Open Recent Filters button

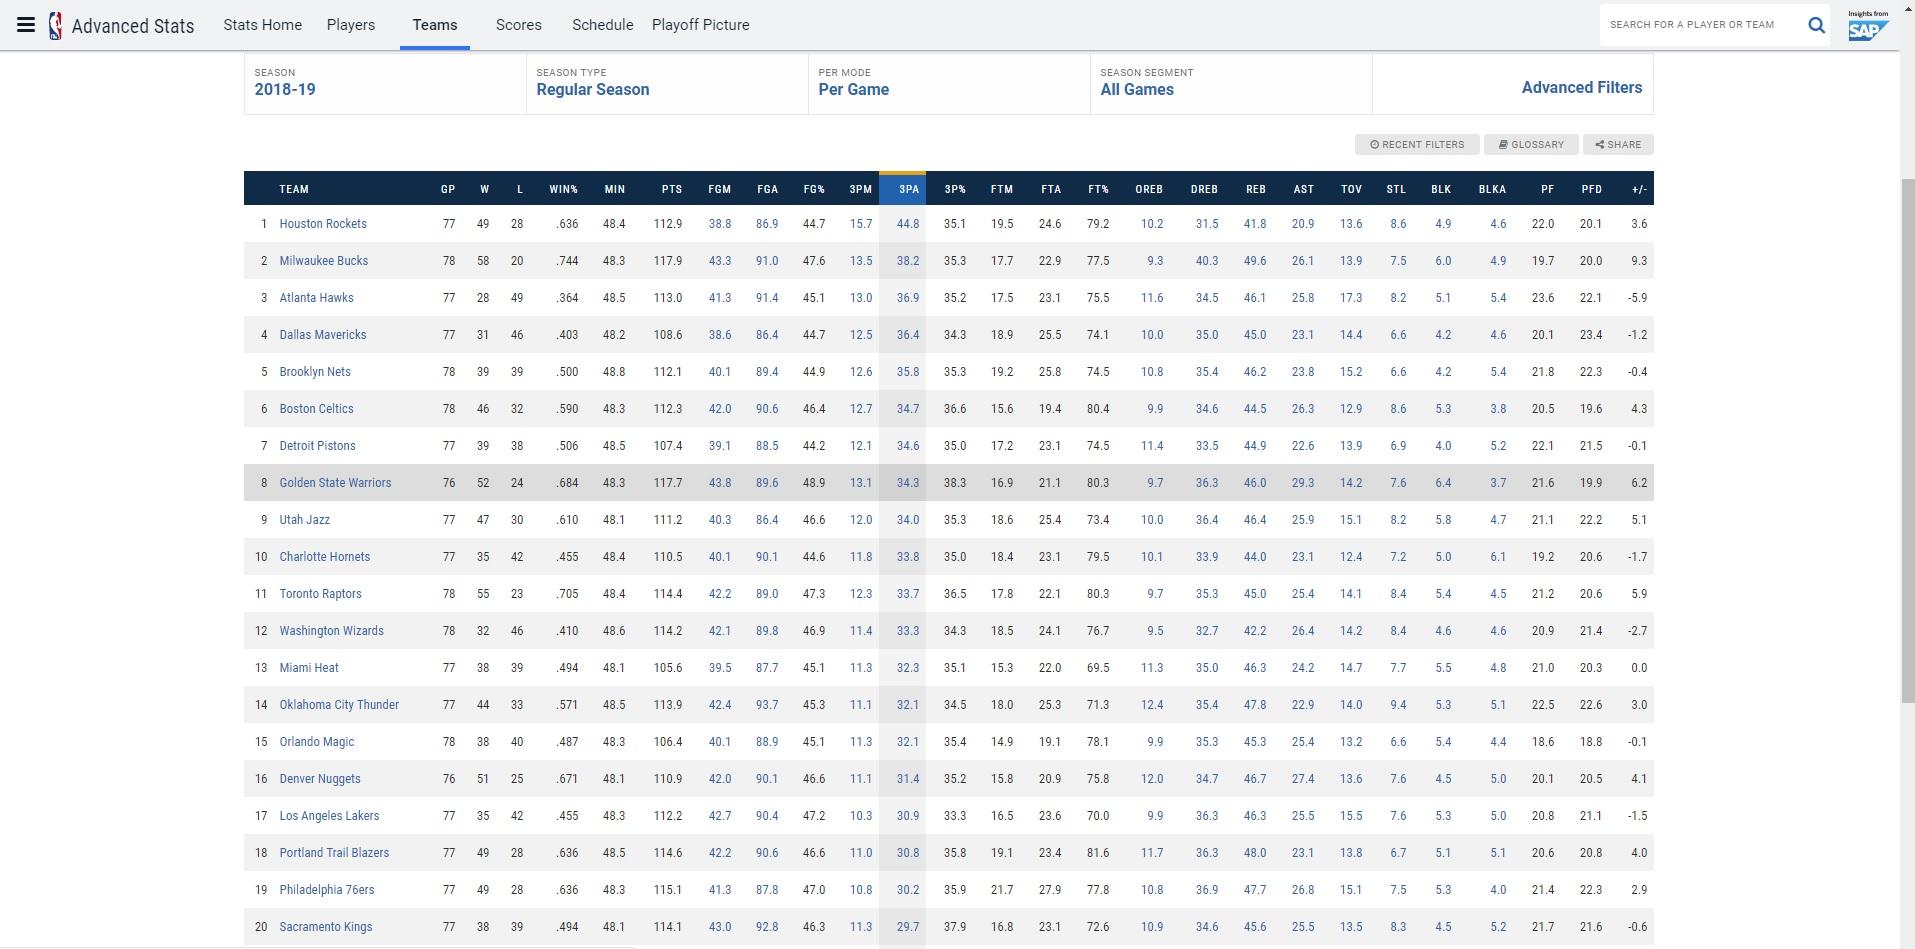point(1417,145)
